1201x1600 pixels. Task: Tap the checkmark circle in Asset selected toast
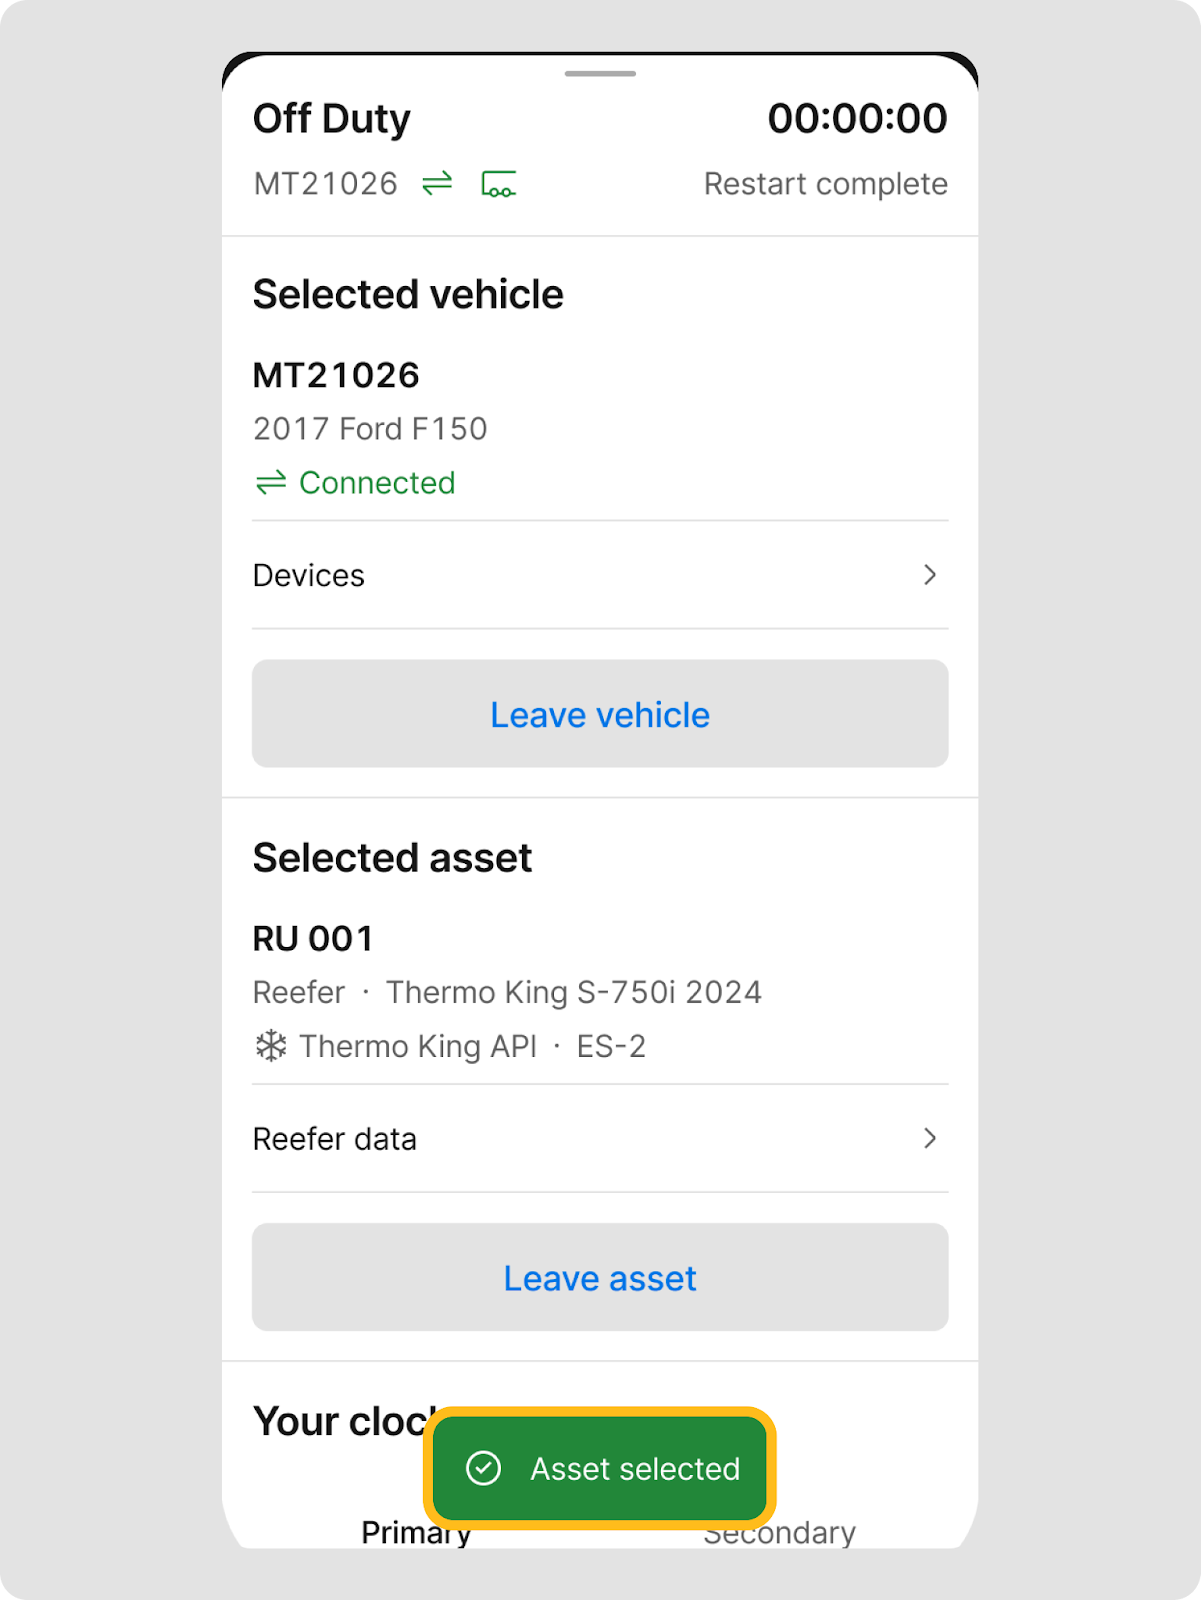[484, 1468]
